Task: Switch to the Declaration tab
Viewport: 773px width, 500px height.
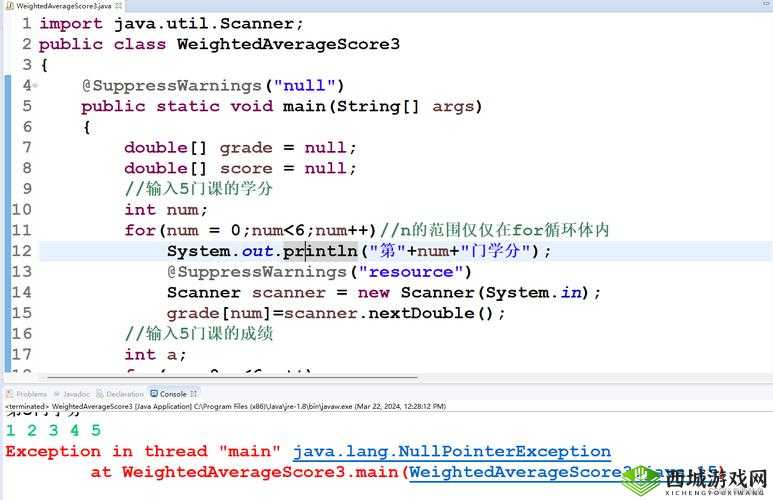Action: (x=120, y=394)
